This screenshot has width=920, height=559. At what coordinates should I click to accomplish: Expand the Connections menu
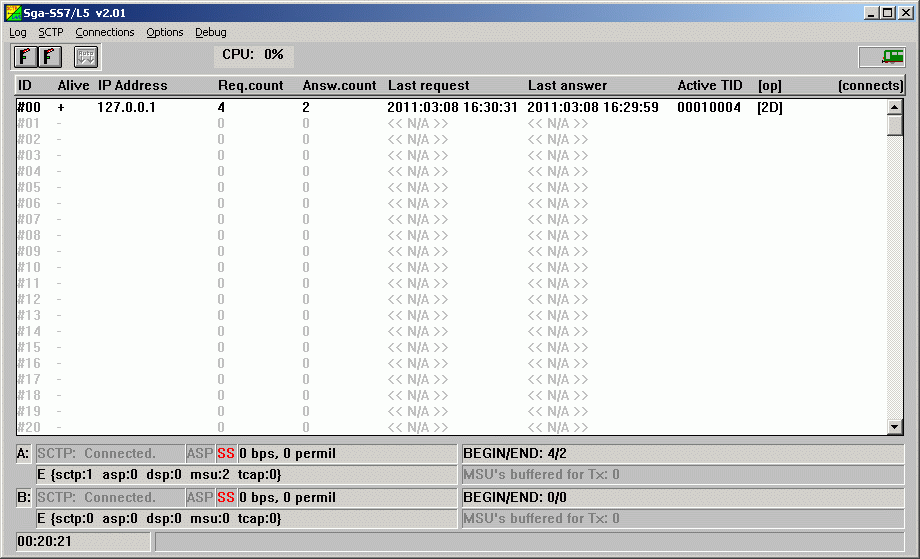[104, 32]
